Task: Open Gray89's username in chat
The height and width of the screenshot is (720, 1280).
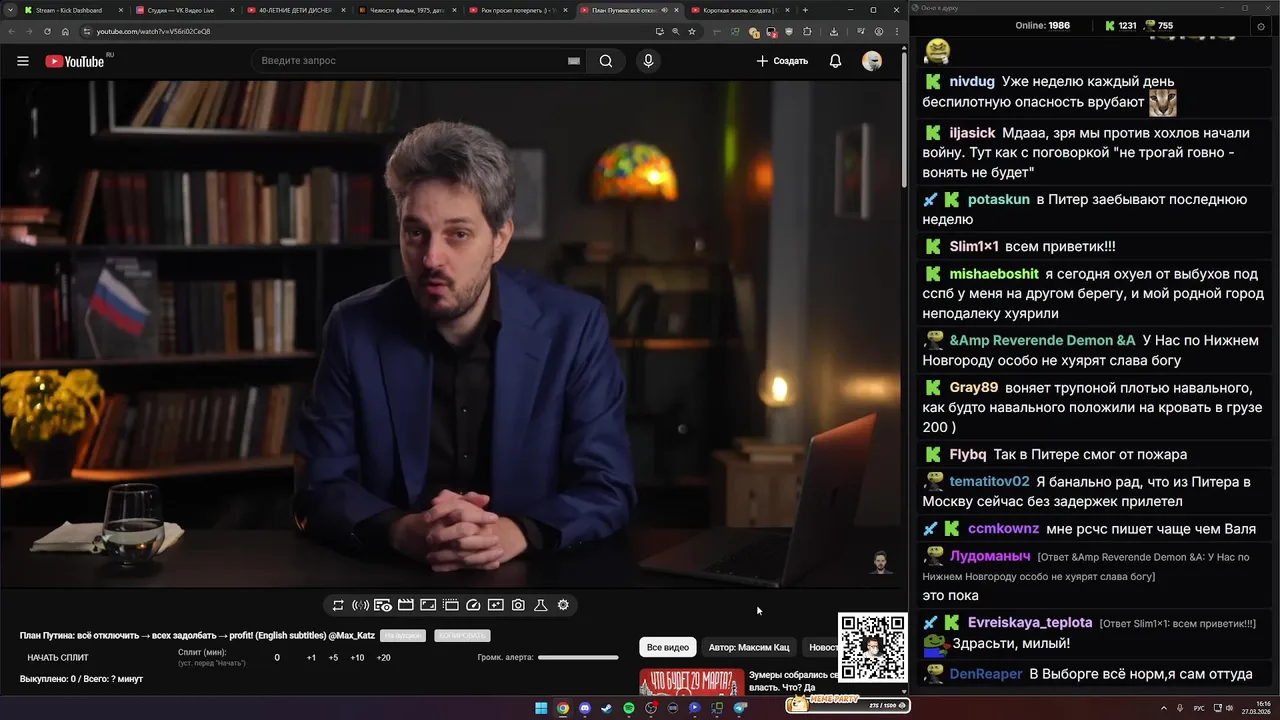Action: coord(974,387)
